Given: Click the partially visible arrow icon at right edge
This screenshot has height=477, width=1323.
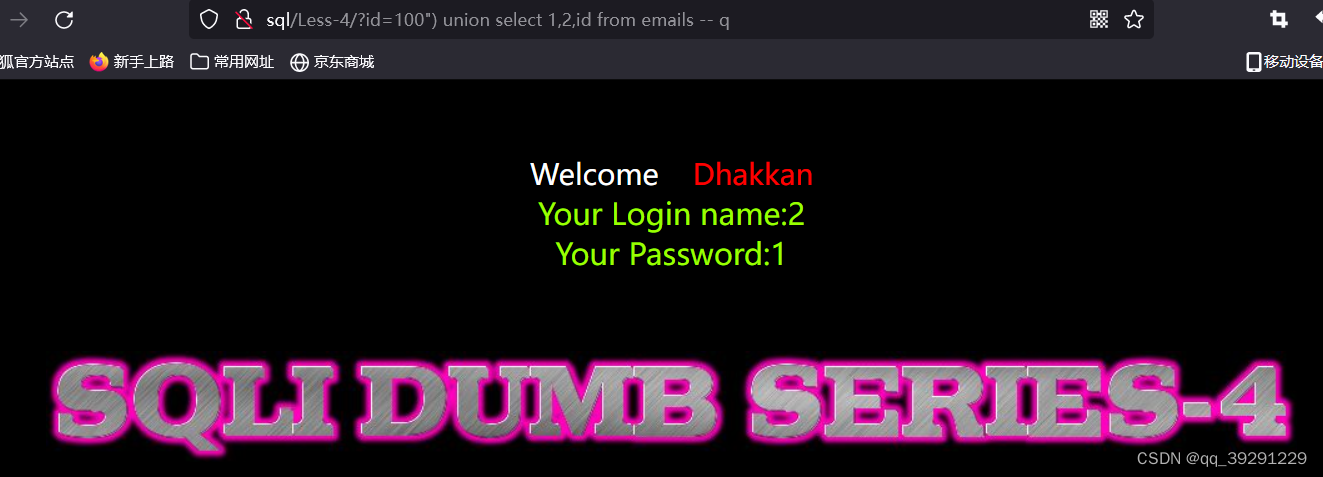Looking at the screenshot, I should 1317,19.
